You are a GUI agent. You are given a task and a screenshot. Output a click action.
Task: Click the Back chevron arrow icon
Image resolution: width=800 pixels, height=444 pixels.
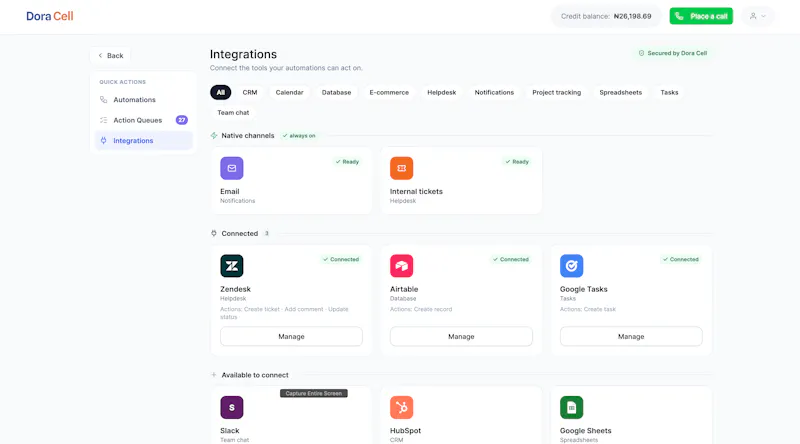pos(100,56)
